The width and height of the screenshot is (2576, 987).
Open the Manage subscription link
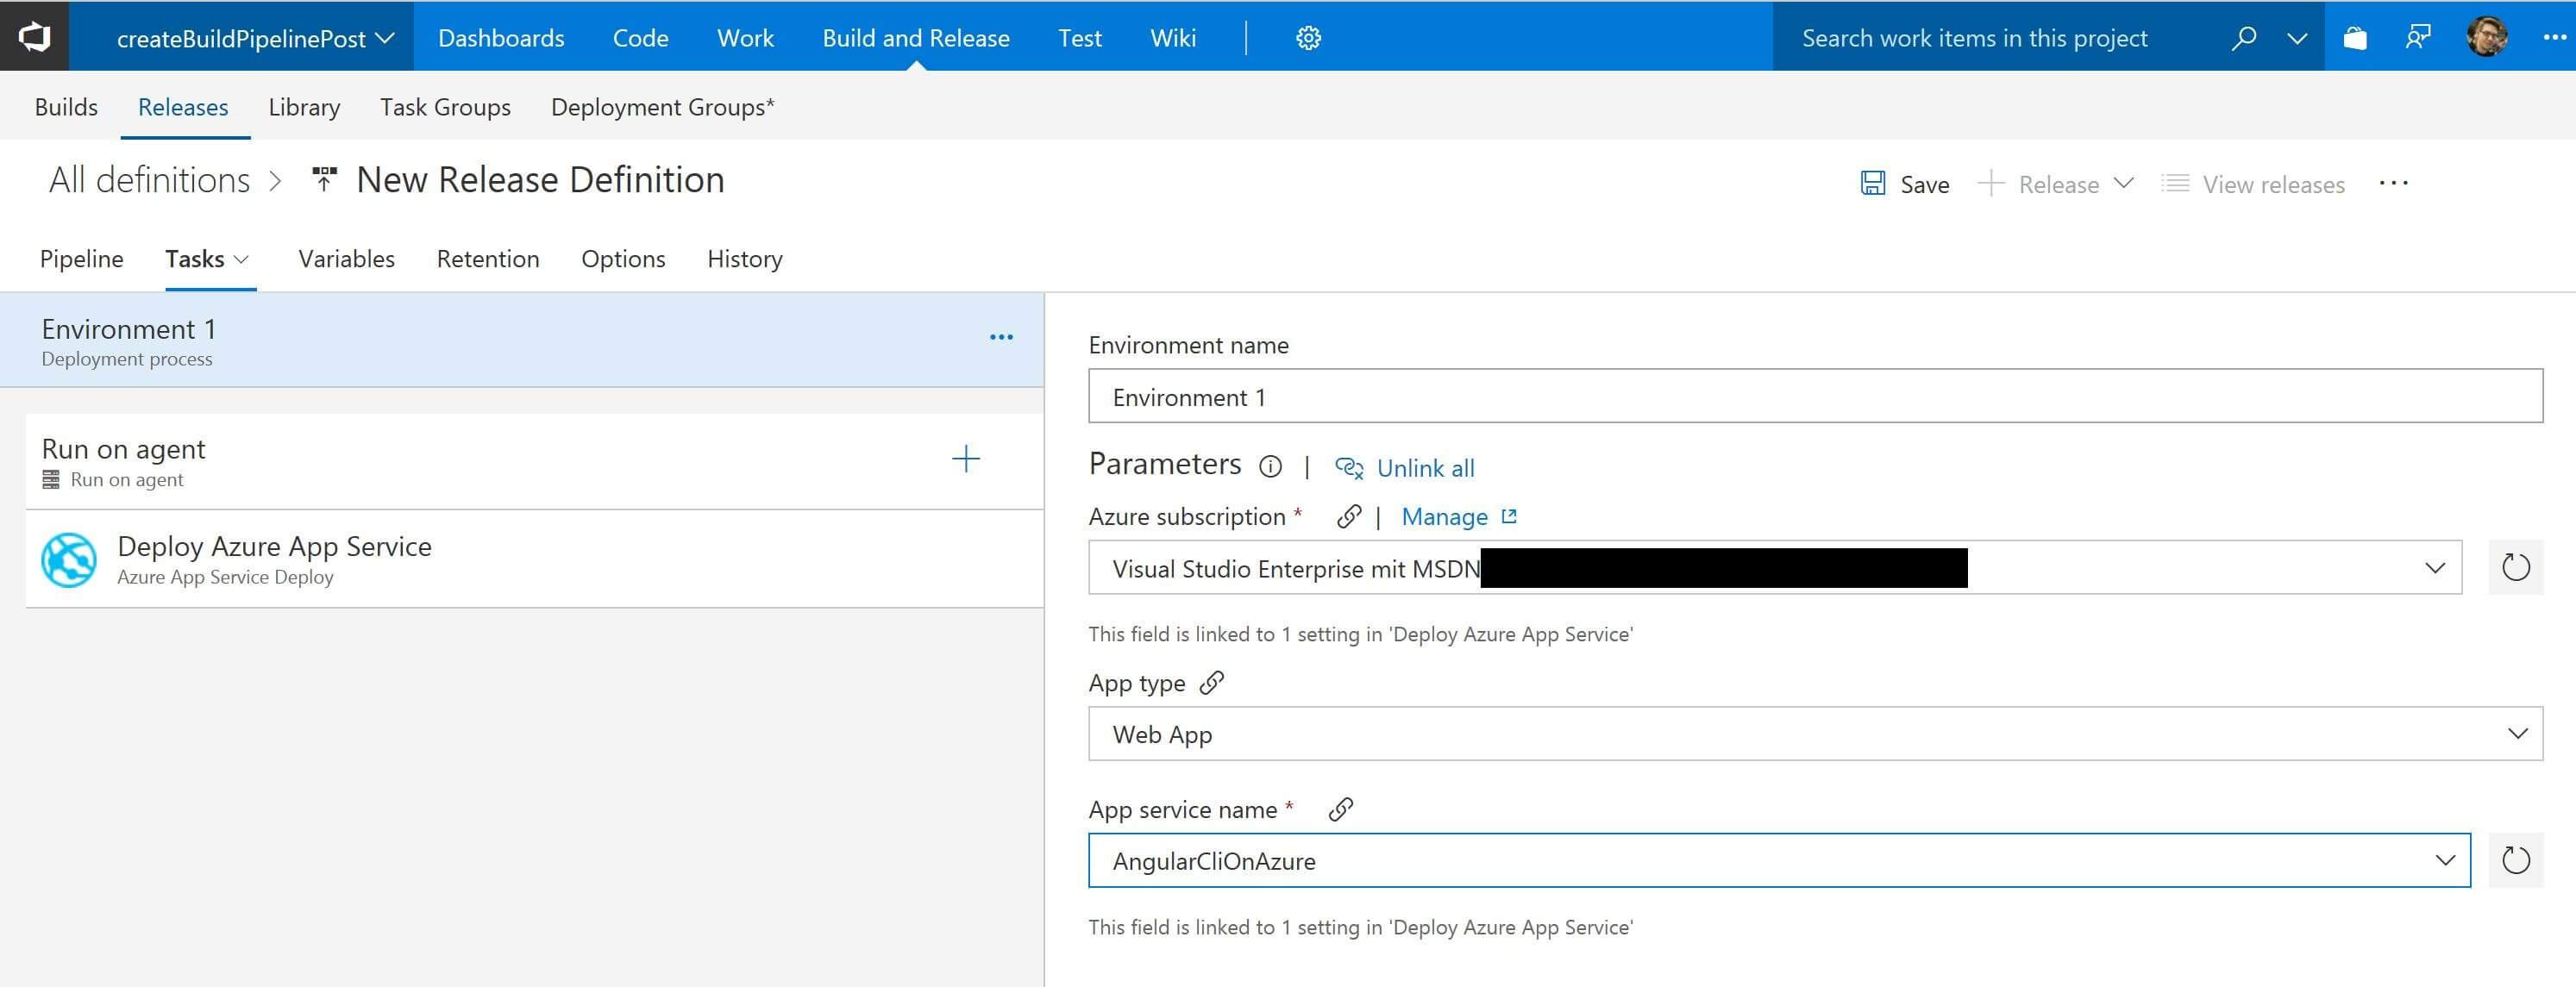[1444, 517]
